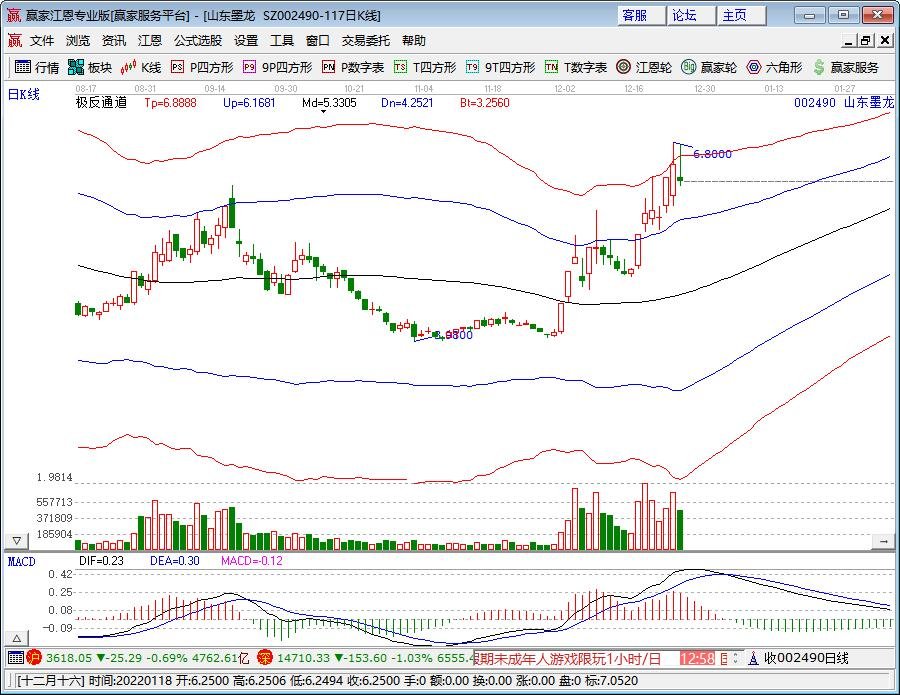Restore the inner child window
The image size is (900, 695).
pos(866,40)
